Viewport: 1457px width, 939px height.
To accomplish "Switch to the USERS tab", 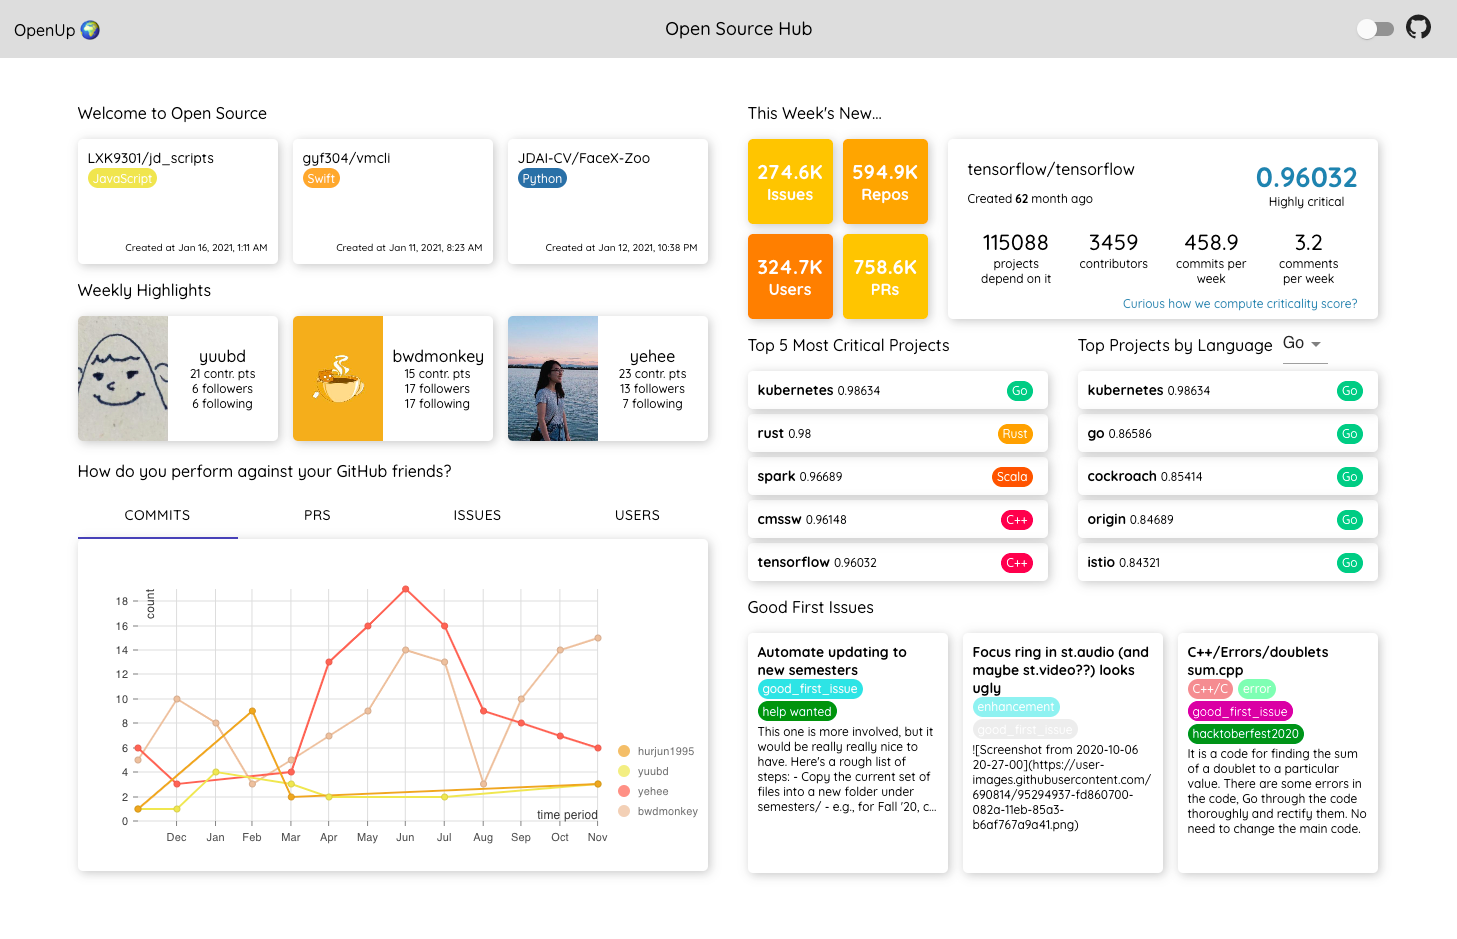I will (x=637, y=516).
